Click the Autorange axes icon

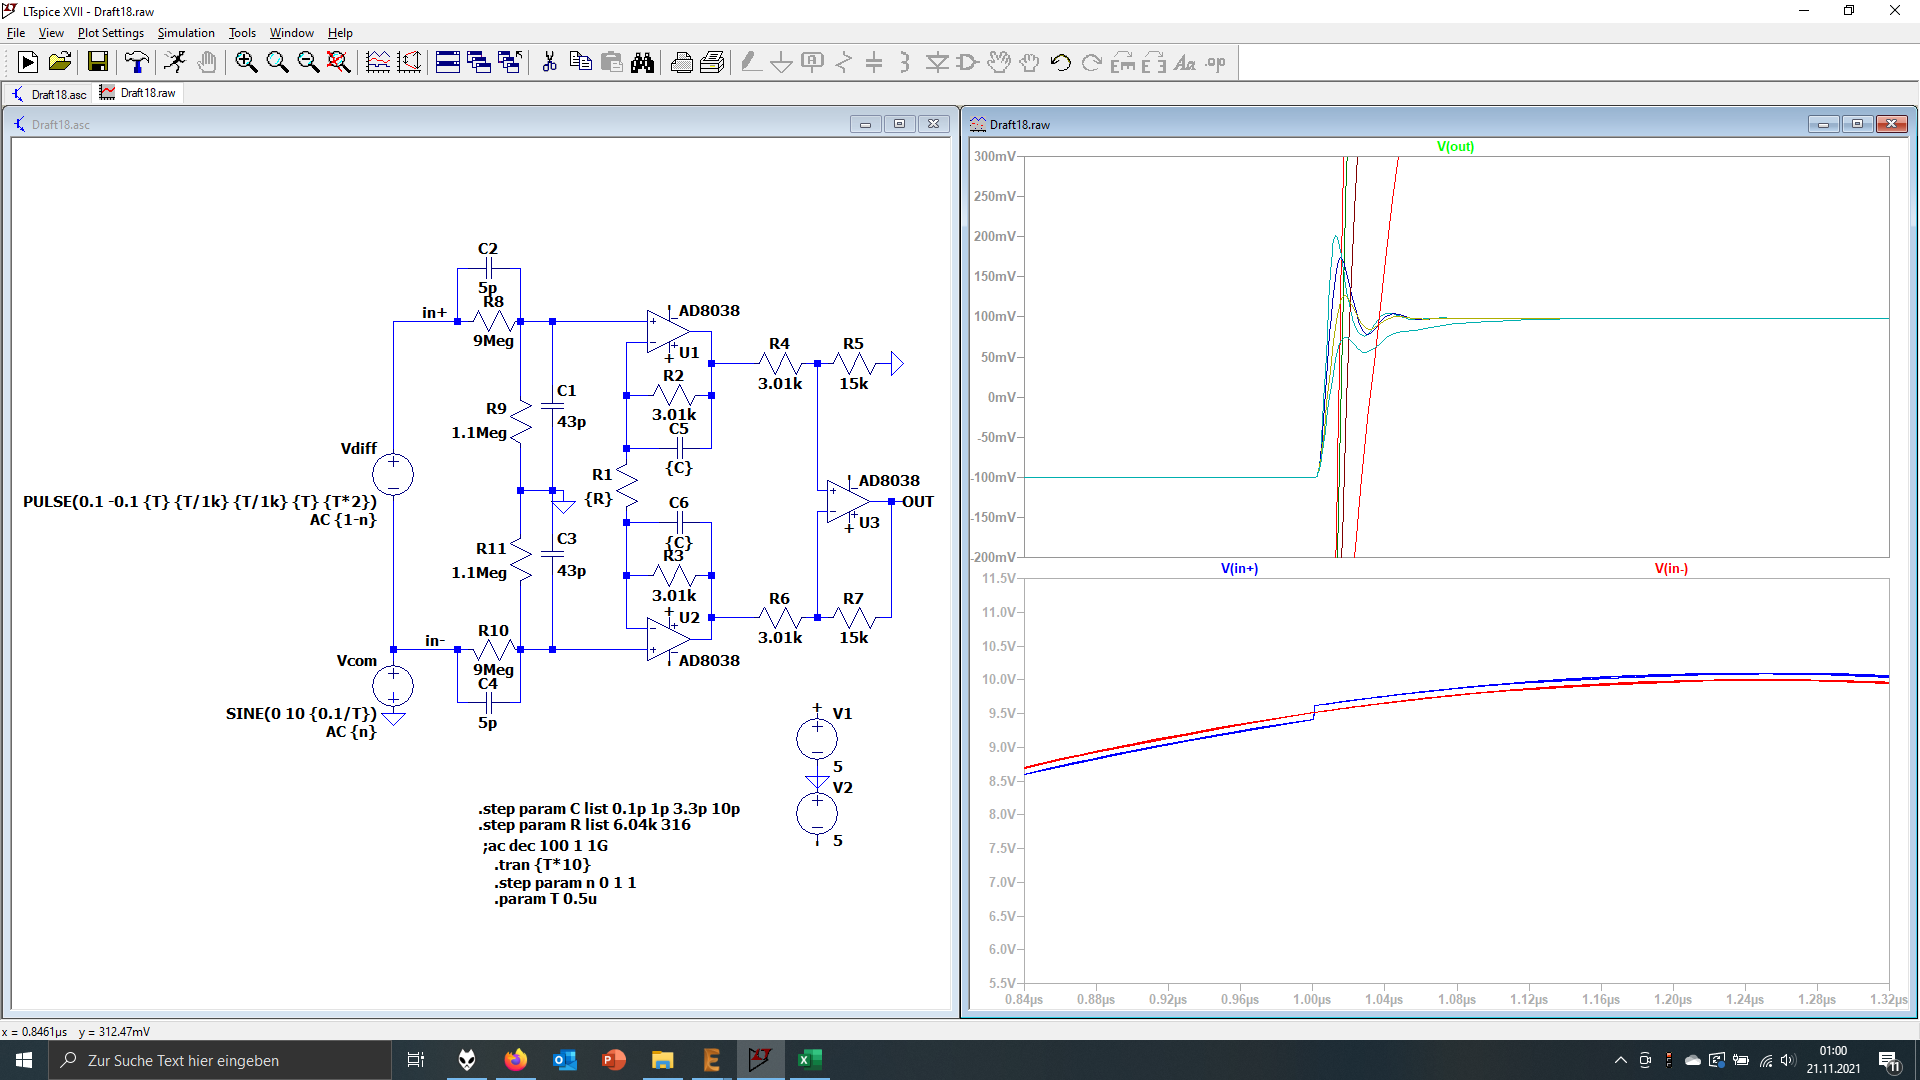(409, 62)
